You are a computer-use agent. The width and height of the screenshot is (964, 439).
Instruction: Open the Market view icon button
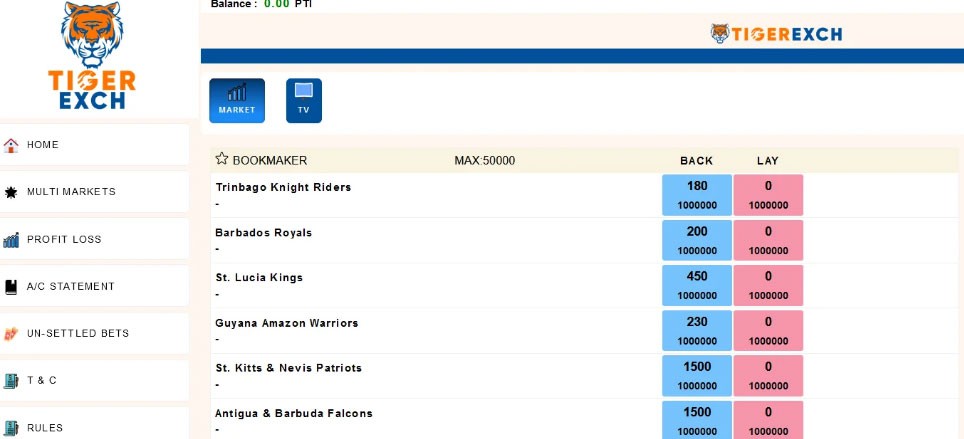click(237, 100)
